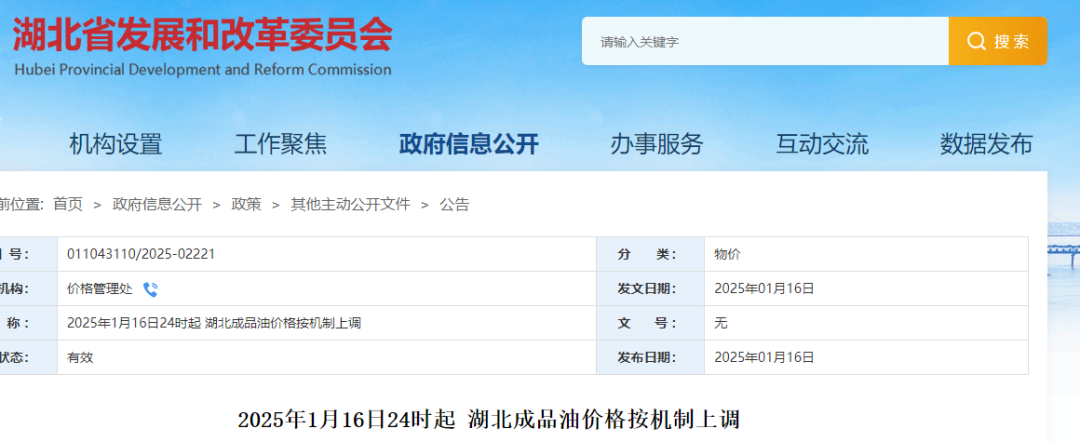Click 价格管理处 publishing agency text

click(99, 289)
